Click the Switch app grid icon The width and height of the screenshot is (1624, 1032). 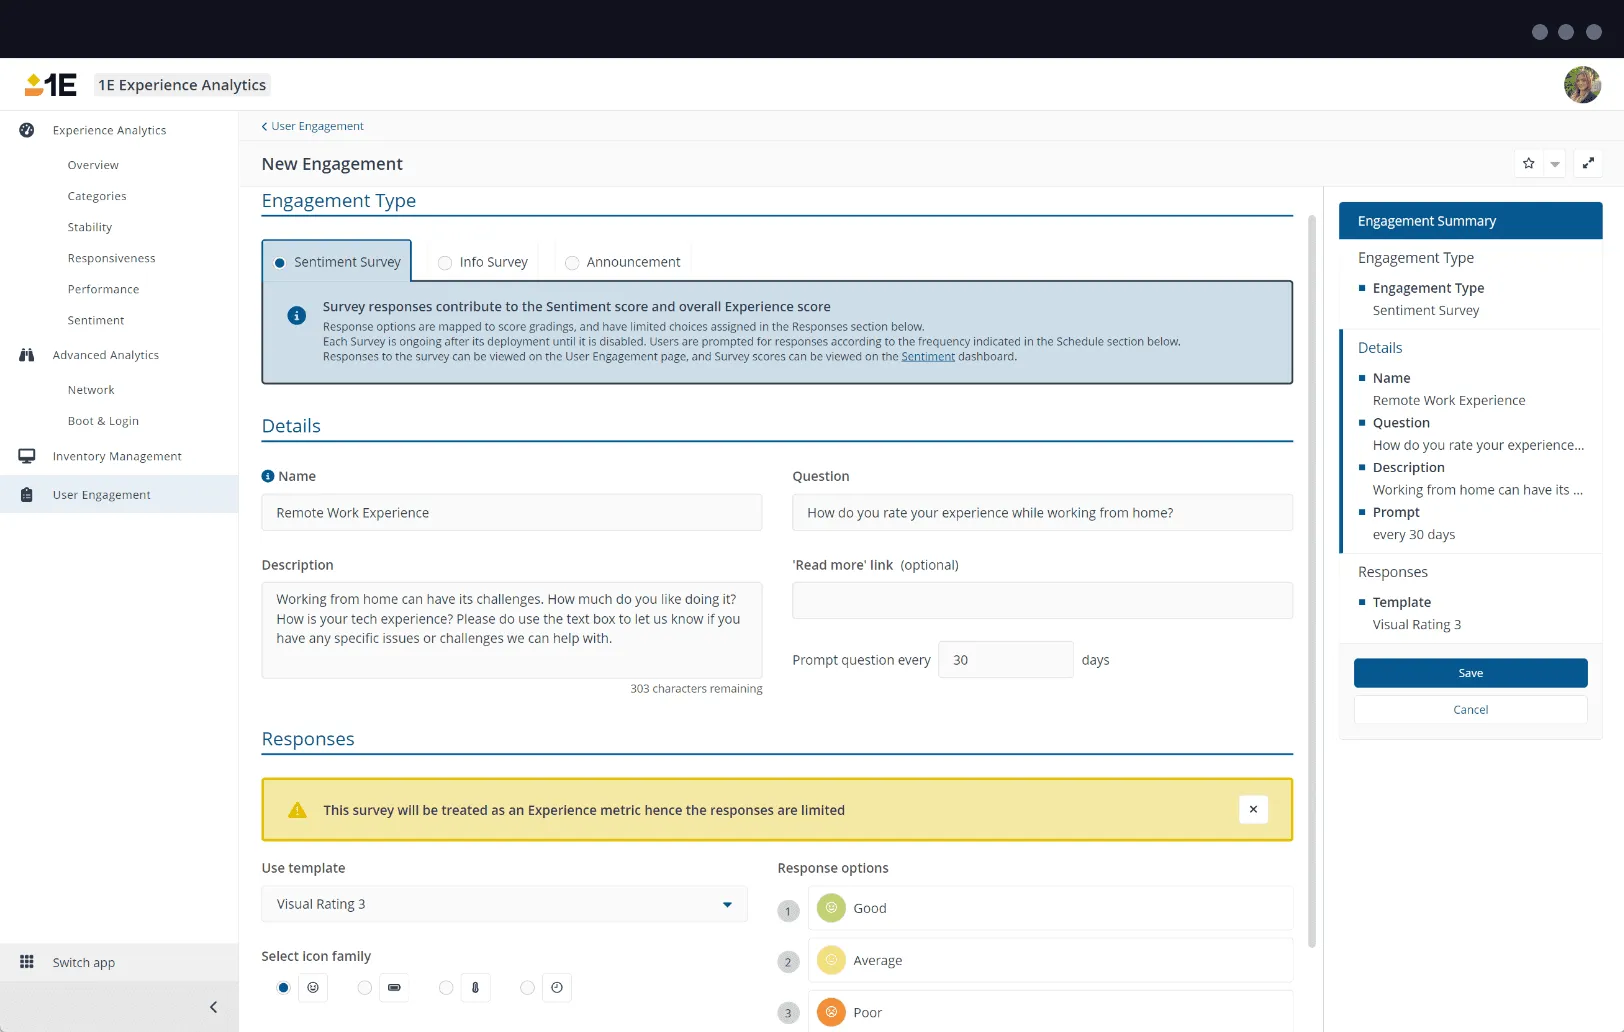(26, 962)
